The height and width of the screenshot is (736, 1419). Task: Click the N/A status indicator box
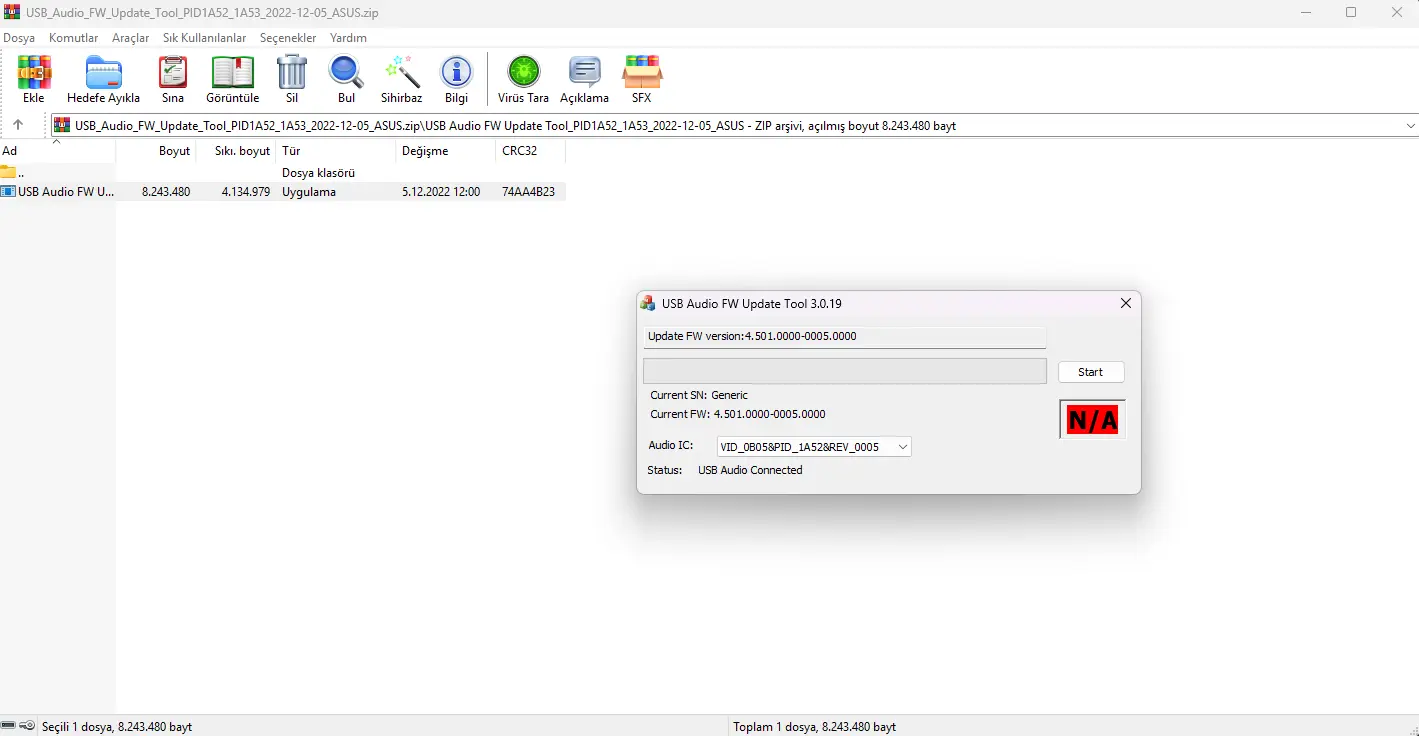coord(1092,420)
